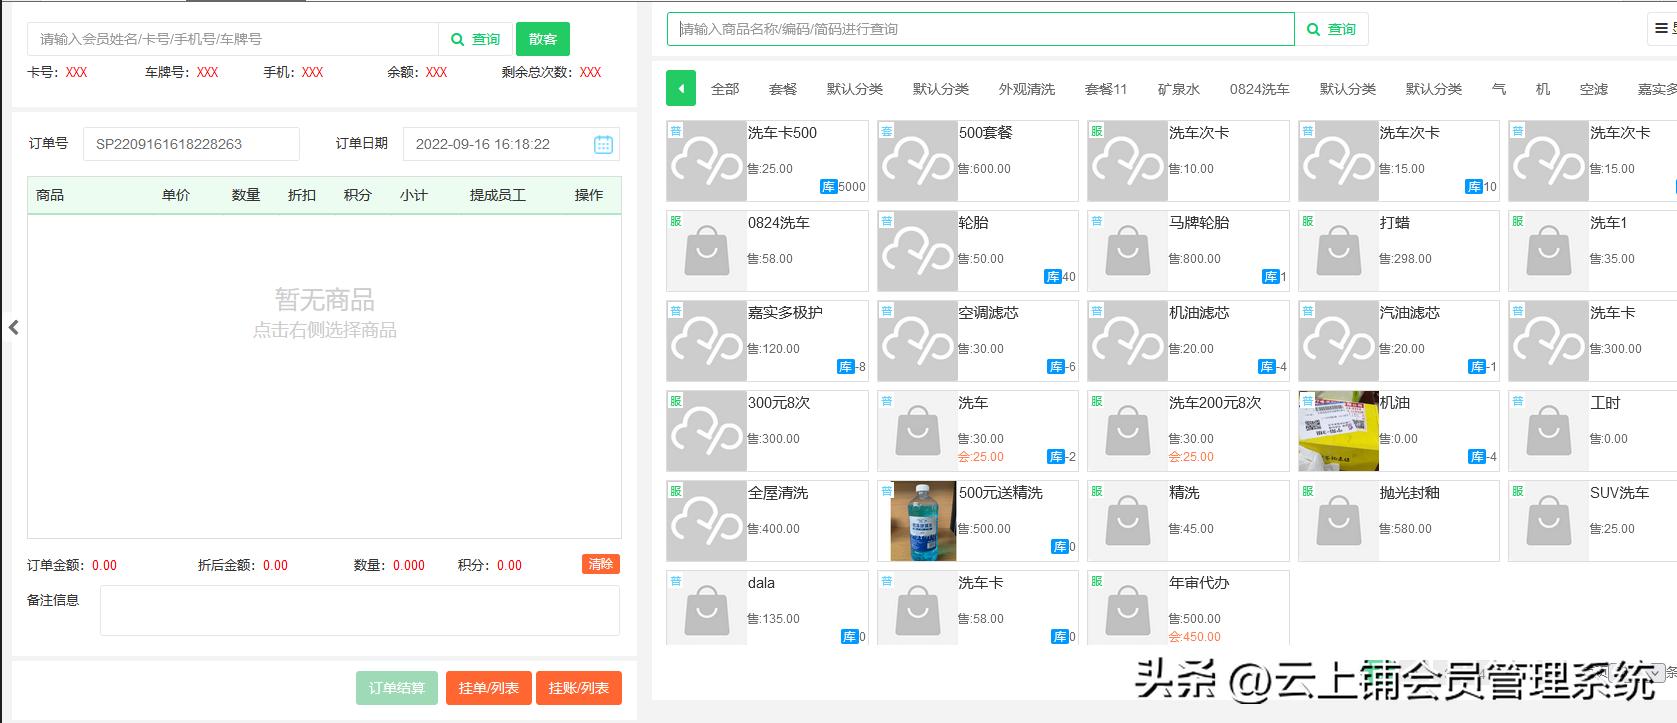Screen dimensions: 1677x723
Task: Click the 全屋清洗 cloud icon
Action: click(x=707, y=521)
